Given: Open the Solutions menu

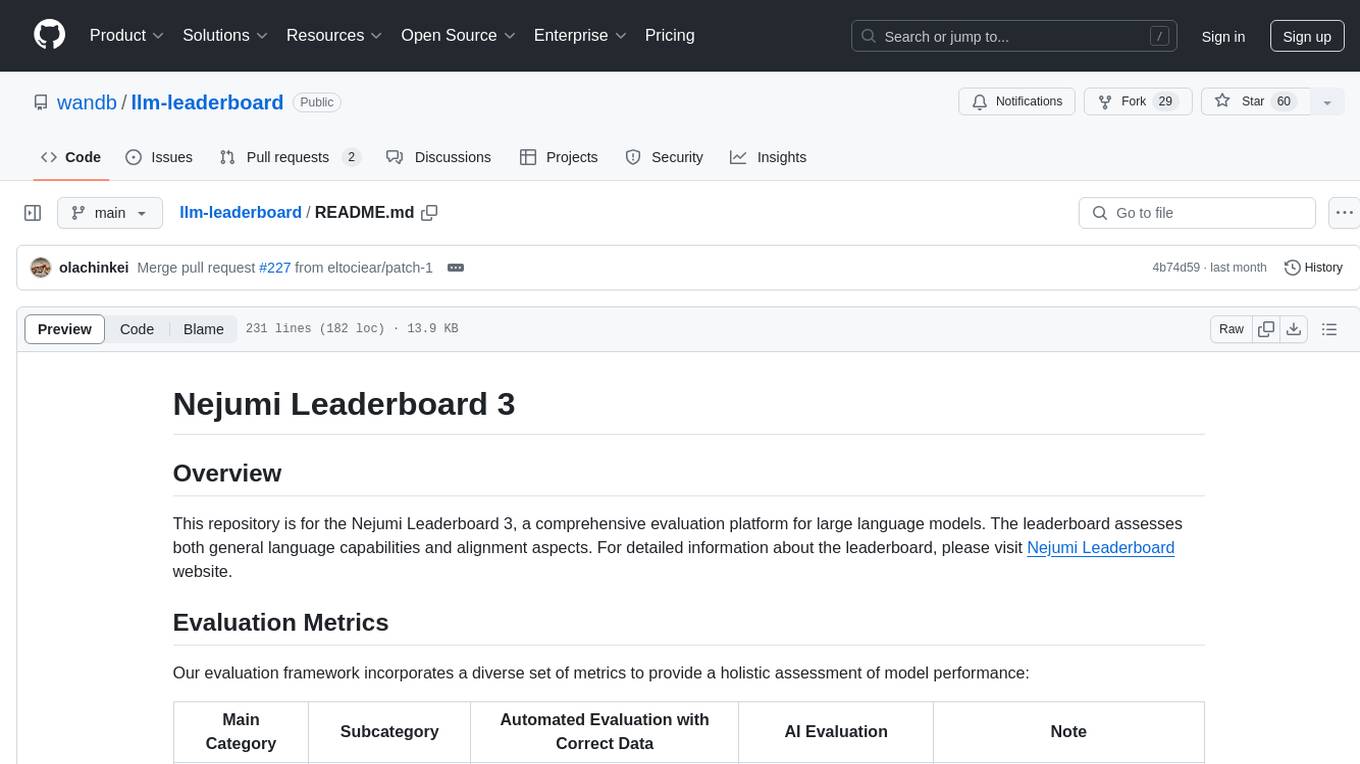Looking at the screenshot, I should tap(225, 35).
